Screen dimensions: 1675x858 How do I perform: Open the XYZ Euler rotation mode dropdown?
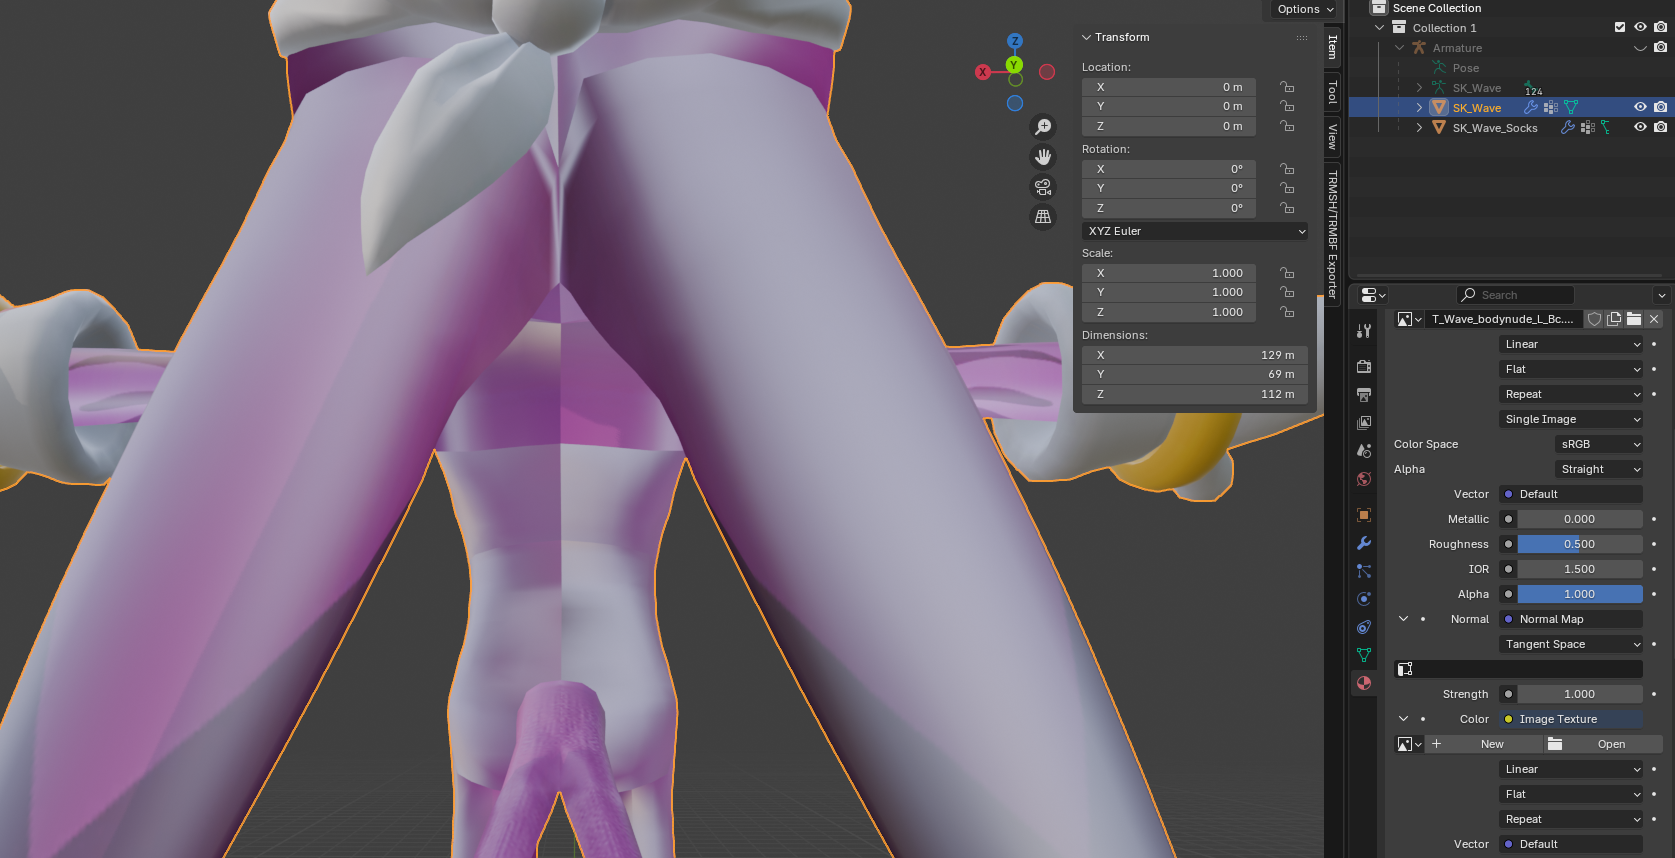(1195, 231)
